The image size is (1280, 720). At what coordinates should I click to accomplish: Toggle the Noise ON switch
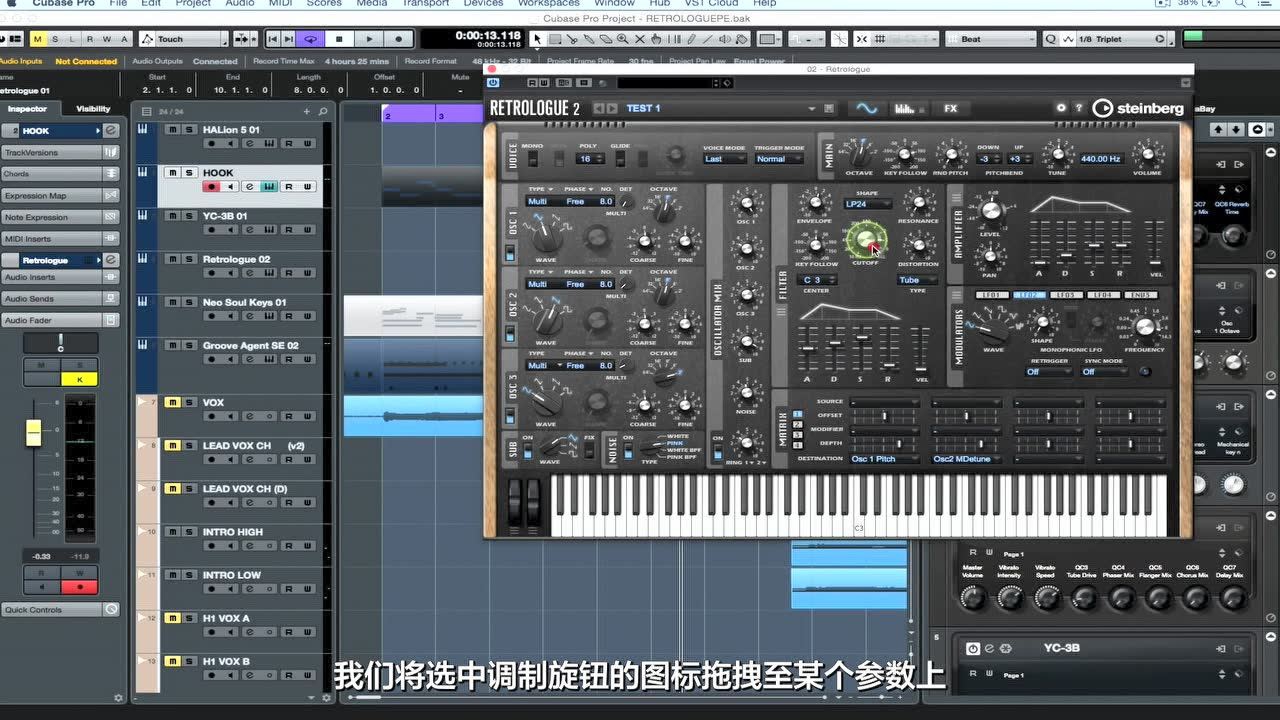pos(629,450)
